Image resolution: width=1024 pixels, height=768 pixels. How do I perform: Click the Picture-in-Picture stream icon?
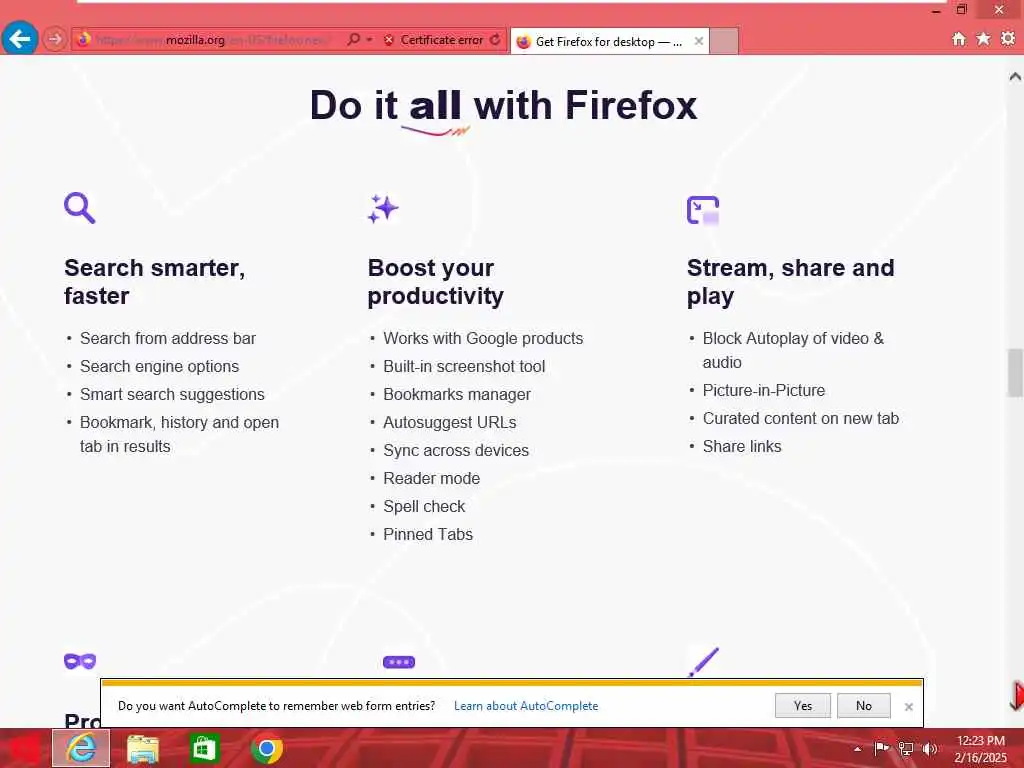point(703,210)
